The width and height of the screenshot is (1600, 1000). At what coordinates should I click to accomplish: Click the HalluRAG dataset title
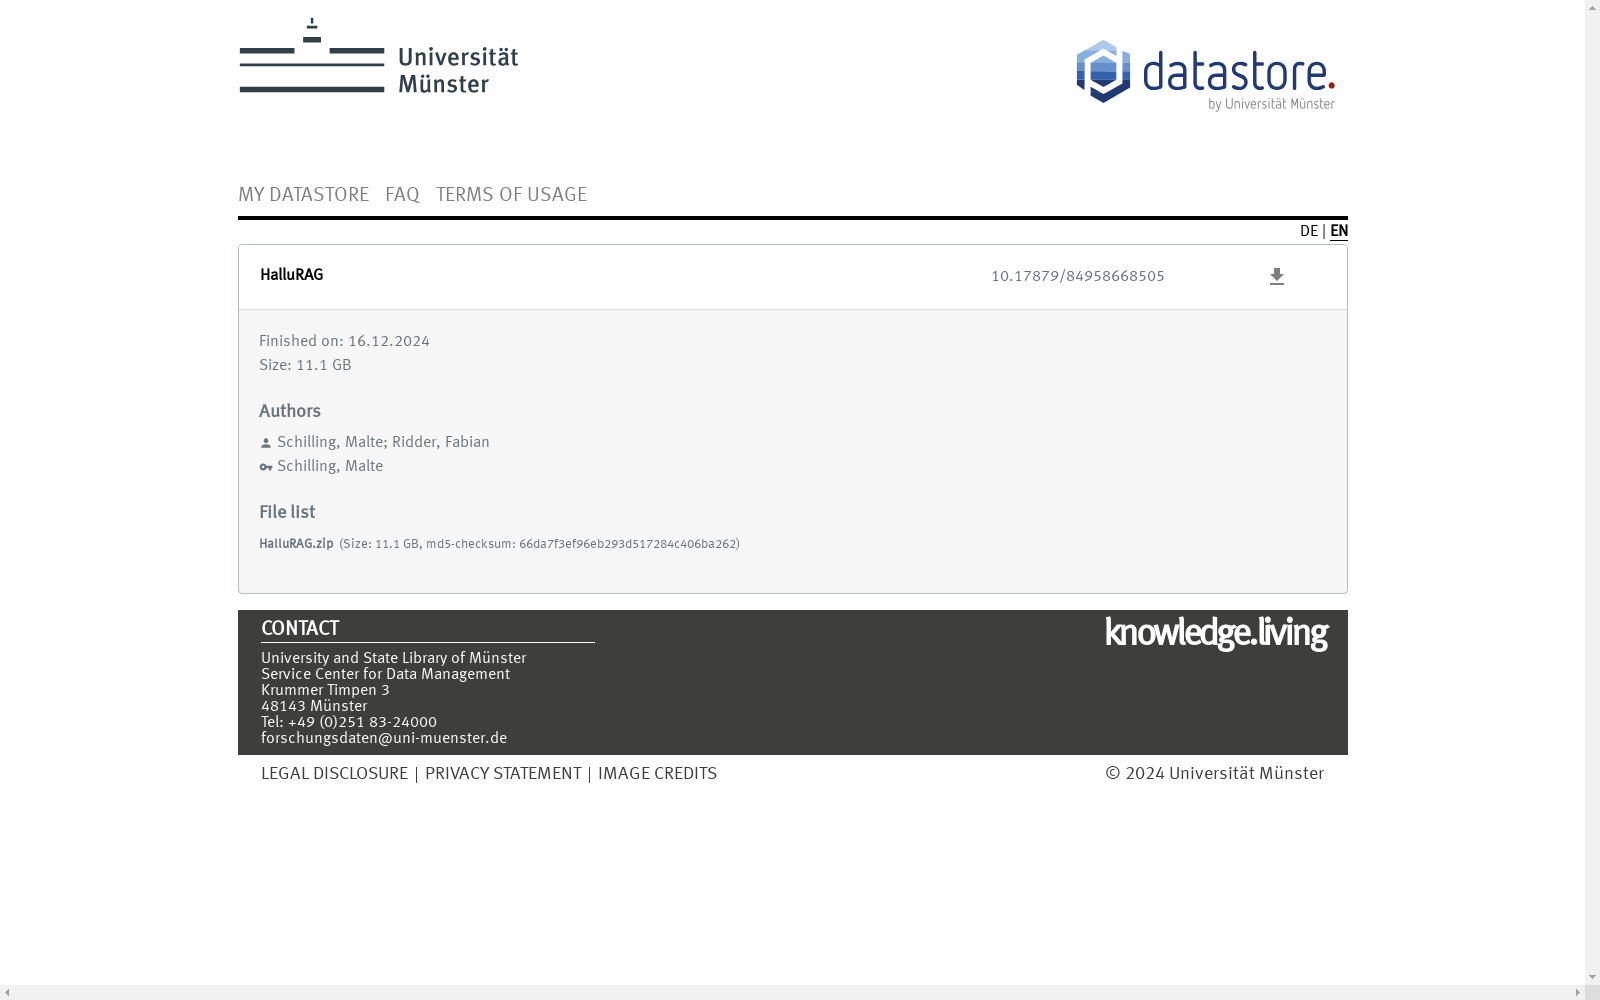[291, 275]
